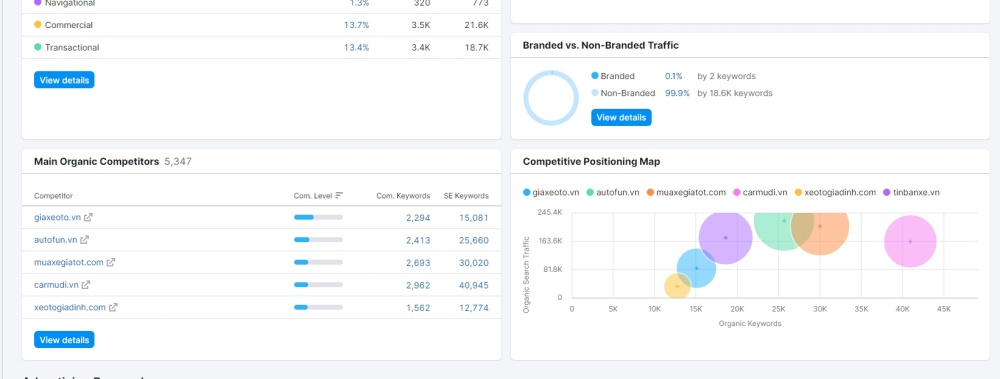This screenshot has width=1000, height=379.
Task: Toggle muaxegiatot.com legend in positioning map
Action: pos(686,192)
